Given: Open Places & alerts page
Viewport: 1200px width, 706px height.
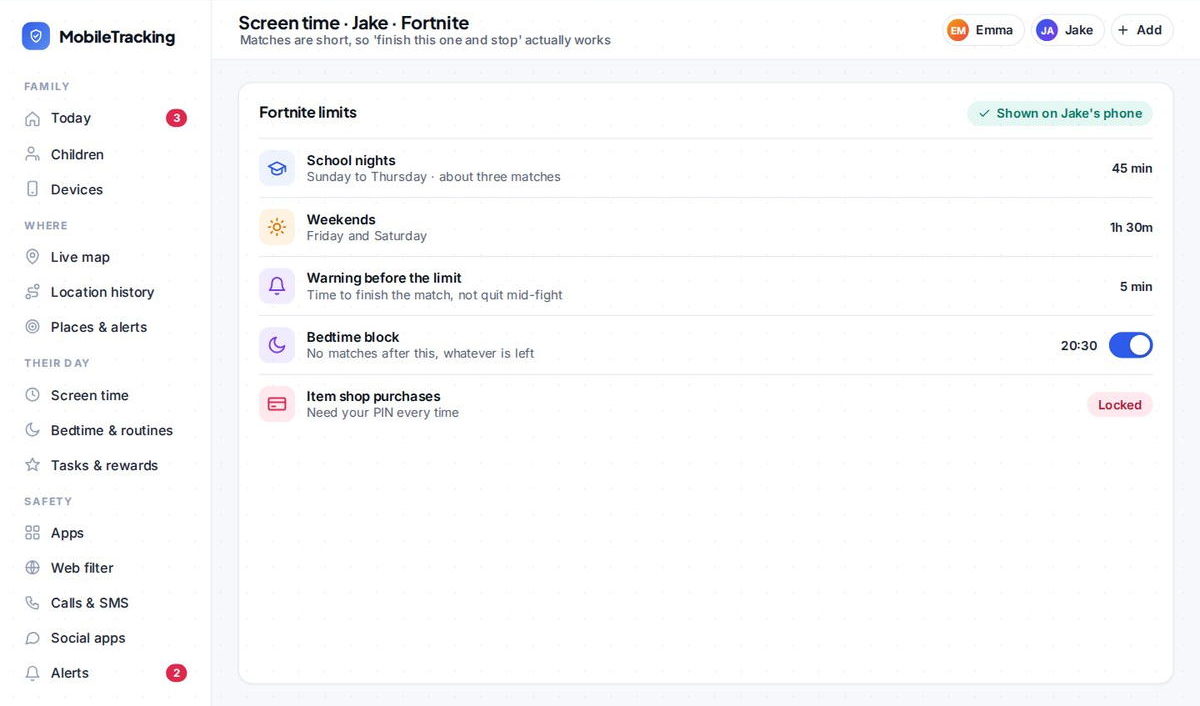Looking at the screenshot, I should 105,327.
